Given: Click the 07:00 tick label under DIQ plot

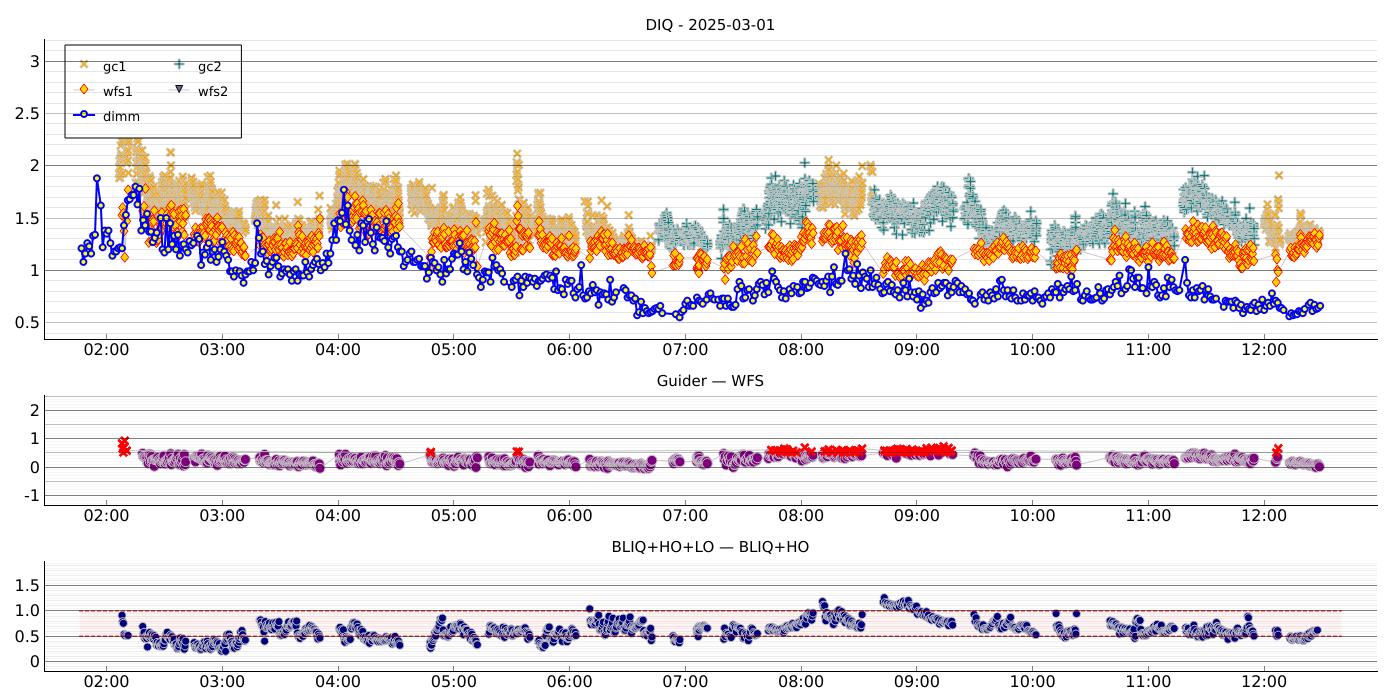Looking at the screenshot, I should tap(685, 350).
